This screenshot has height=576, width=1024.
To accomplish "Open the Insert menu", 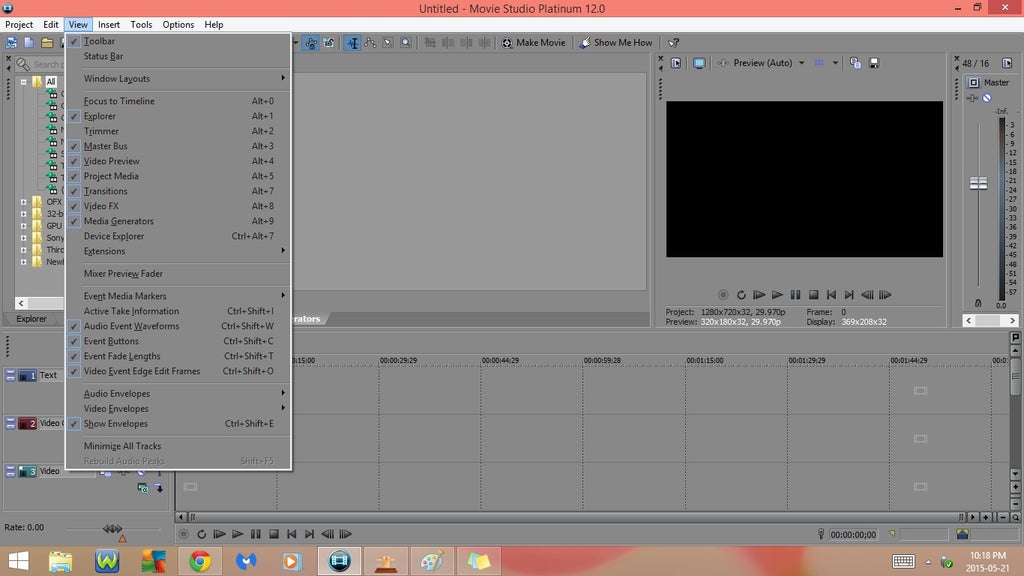I will [109, 24].
